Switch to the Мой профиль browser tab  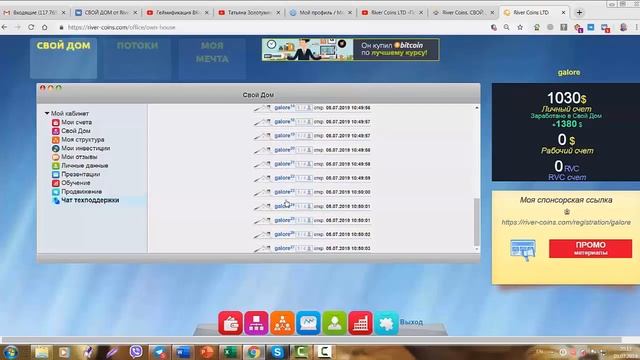tap(320, 13)
